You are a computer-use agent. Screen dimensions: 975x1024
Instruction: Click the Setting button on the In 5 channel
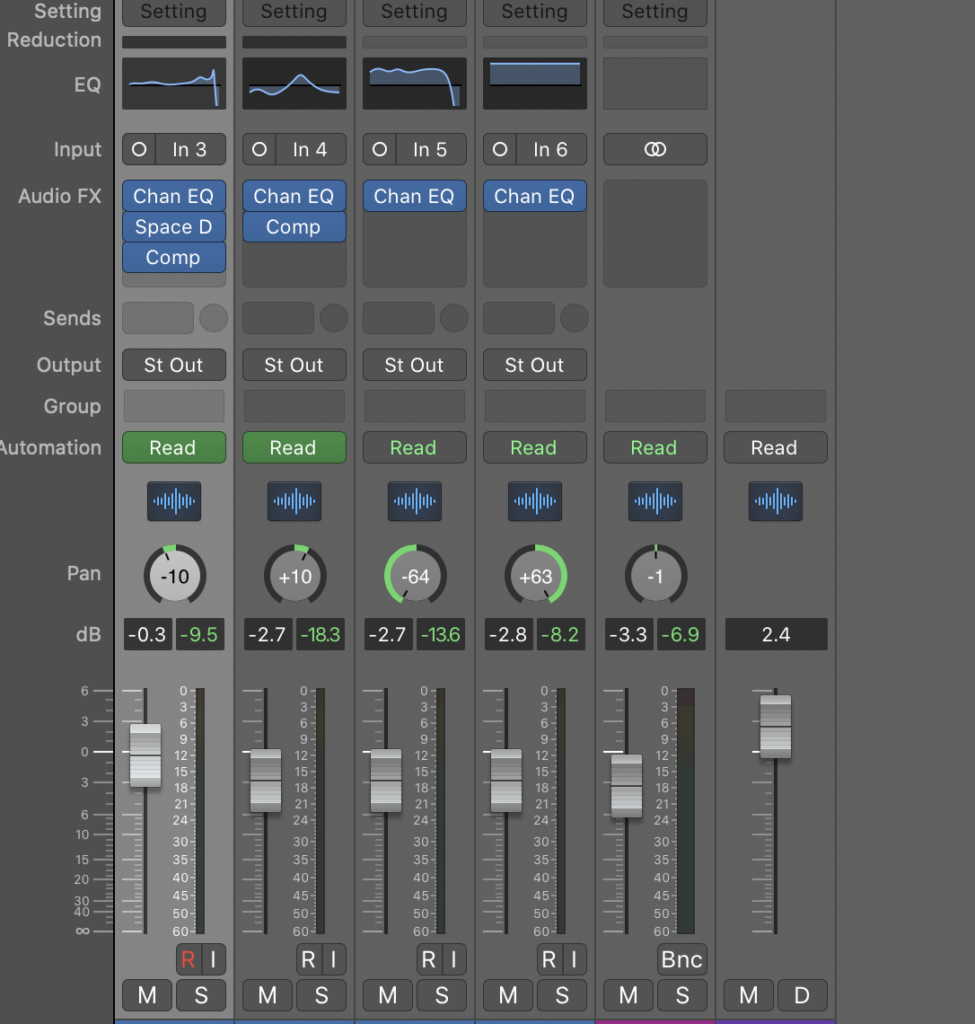(415, 12)
